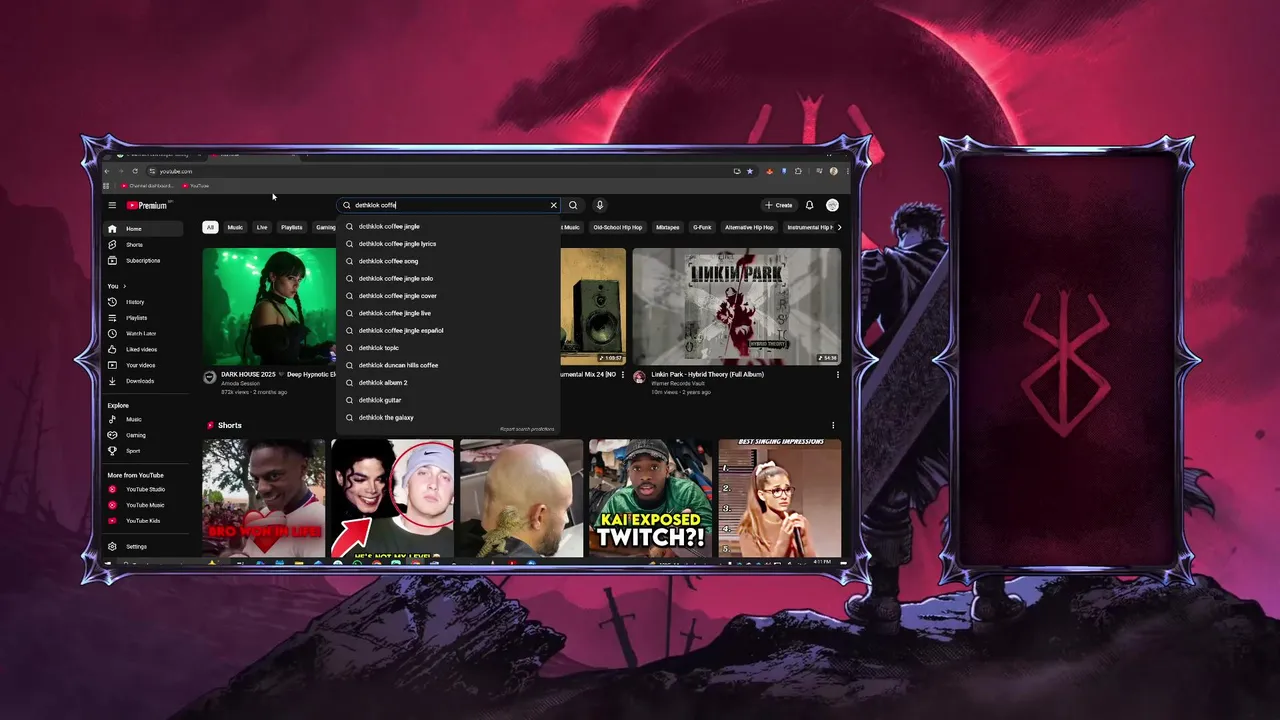Choose suggestion 'dethklok duncan hills coffee'

pos(448,365)
